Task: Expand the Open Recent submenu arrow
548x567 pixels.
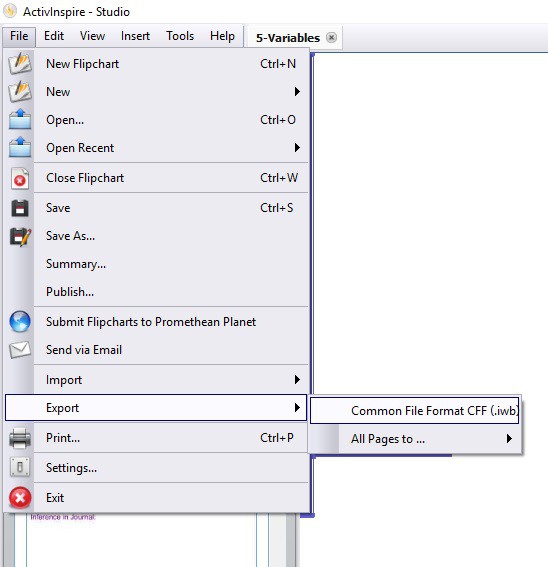Action: point(297,148)
